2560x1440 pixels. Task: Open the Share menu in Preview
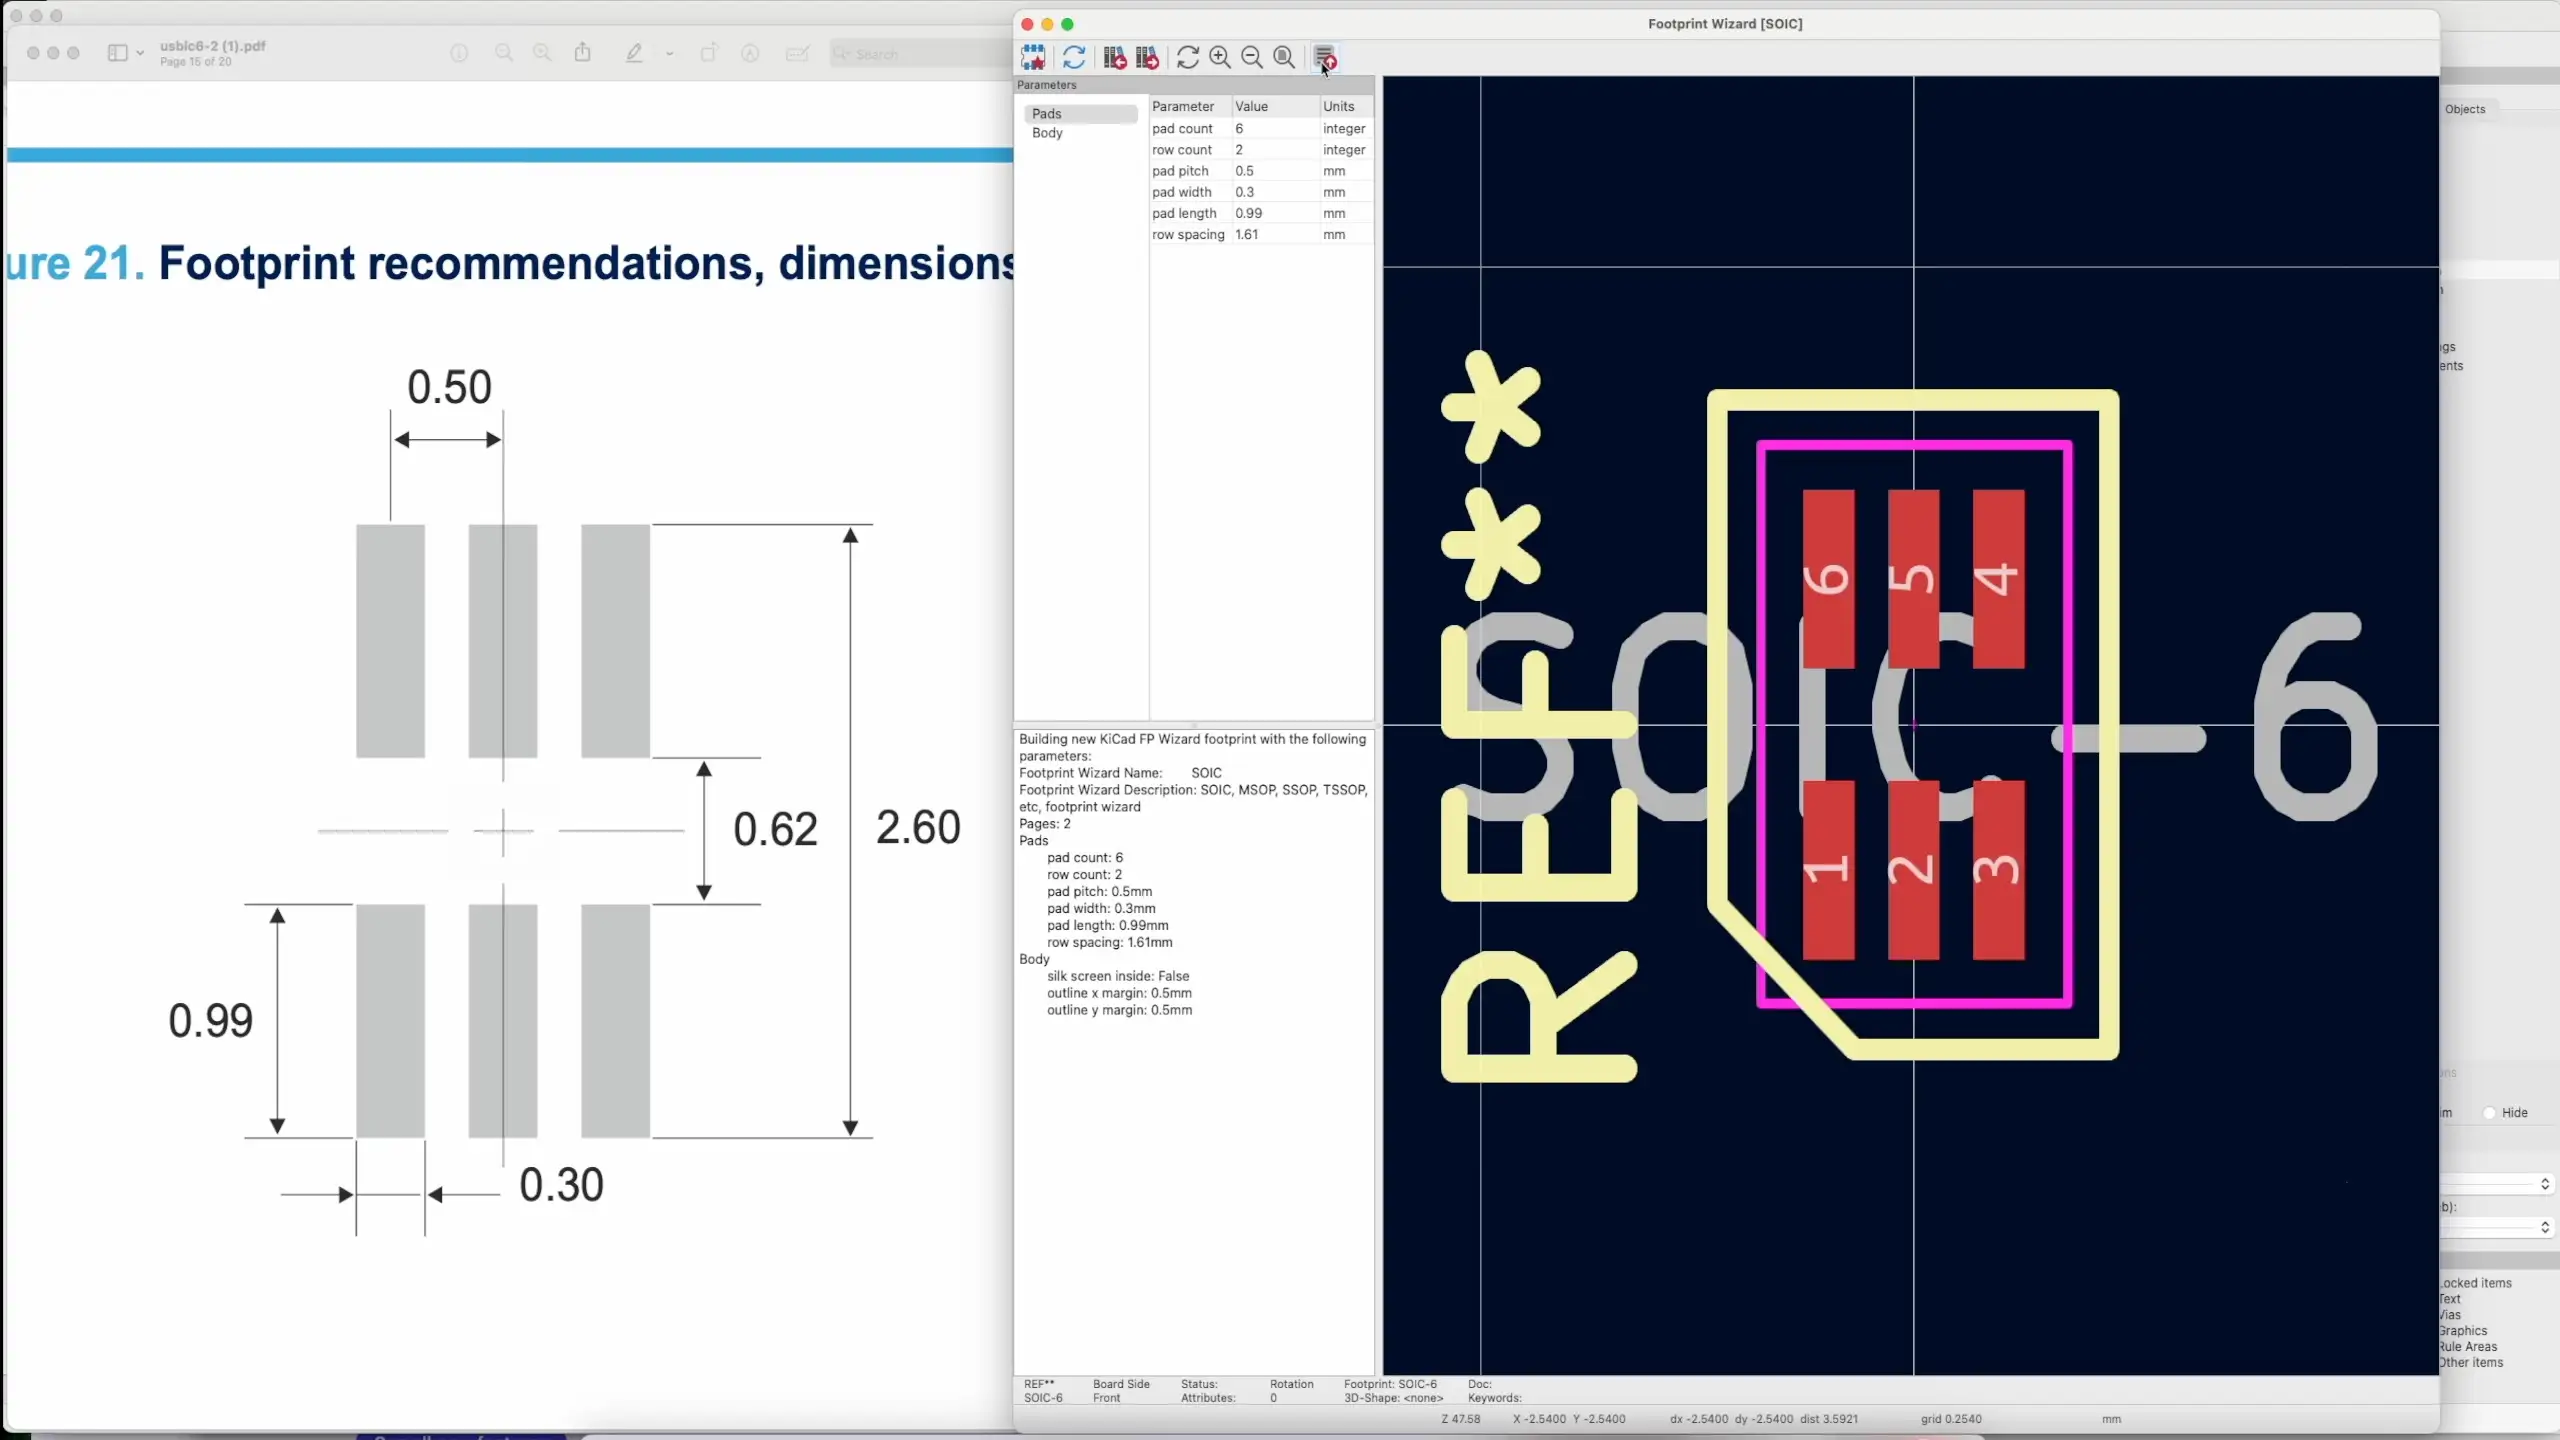pyautogui.click(x=584, y=53)
